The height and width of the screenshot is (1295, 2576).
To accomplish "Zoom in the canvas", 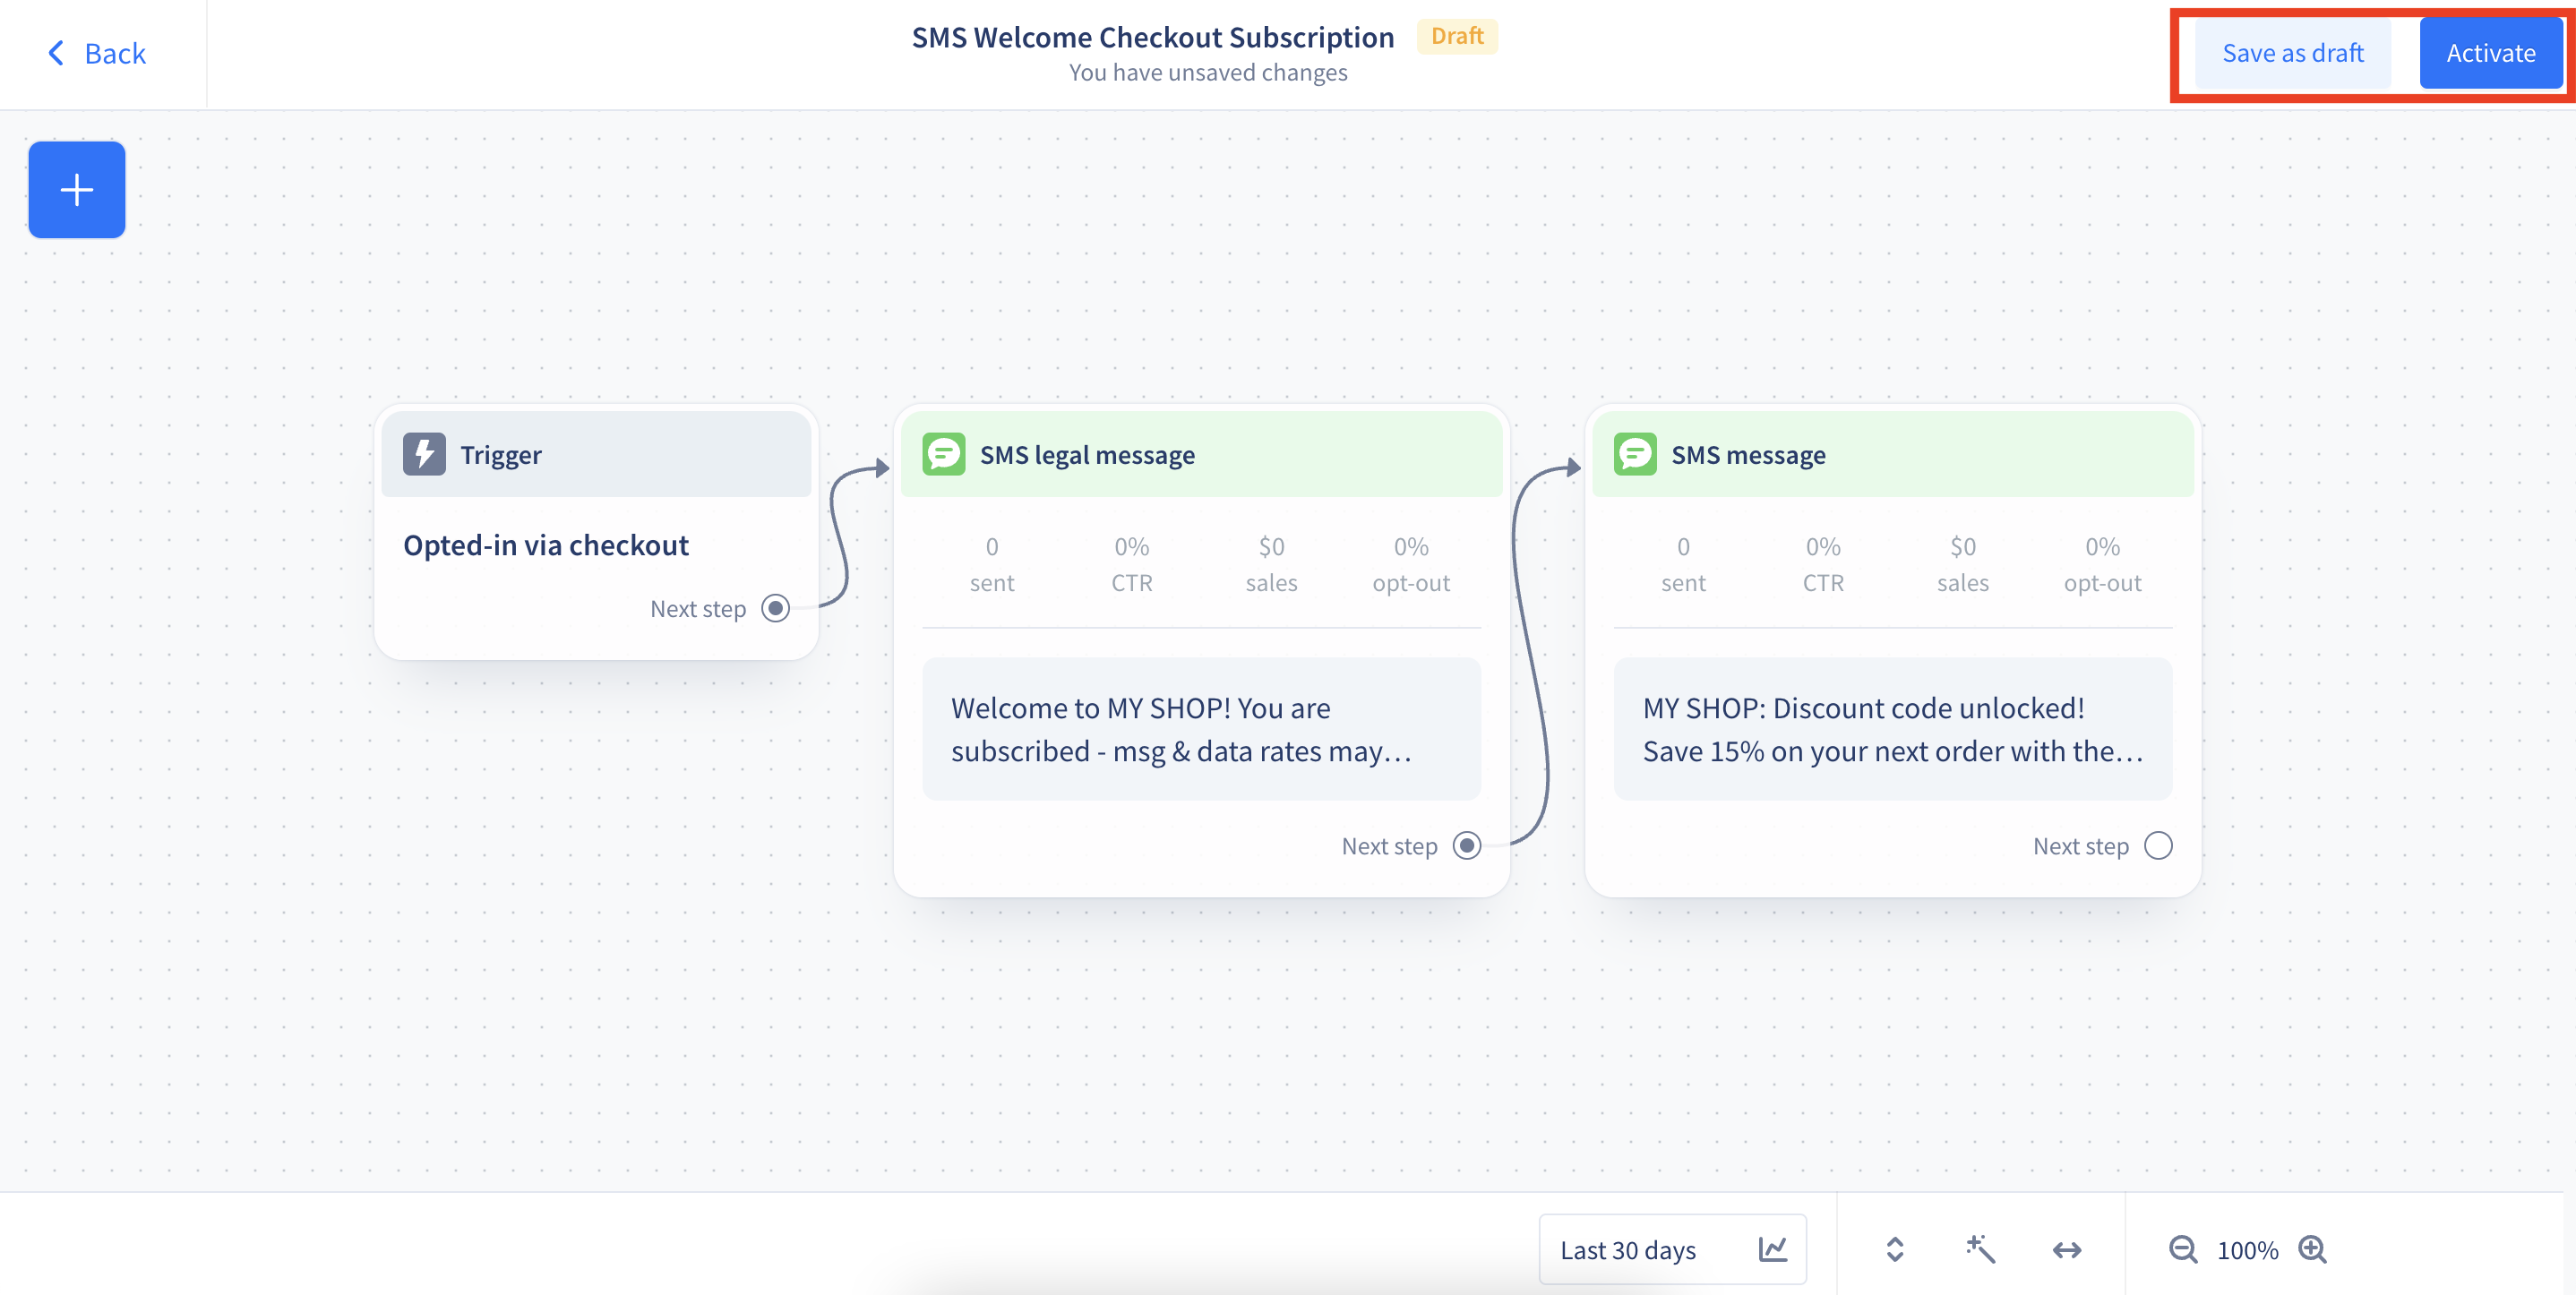I will (2312, 1249).
